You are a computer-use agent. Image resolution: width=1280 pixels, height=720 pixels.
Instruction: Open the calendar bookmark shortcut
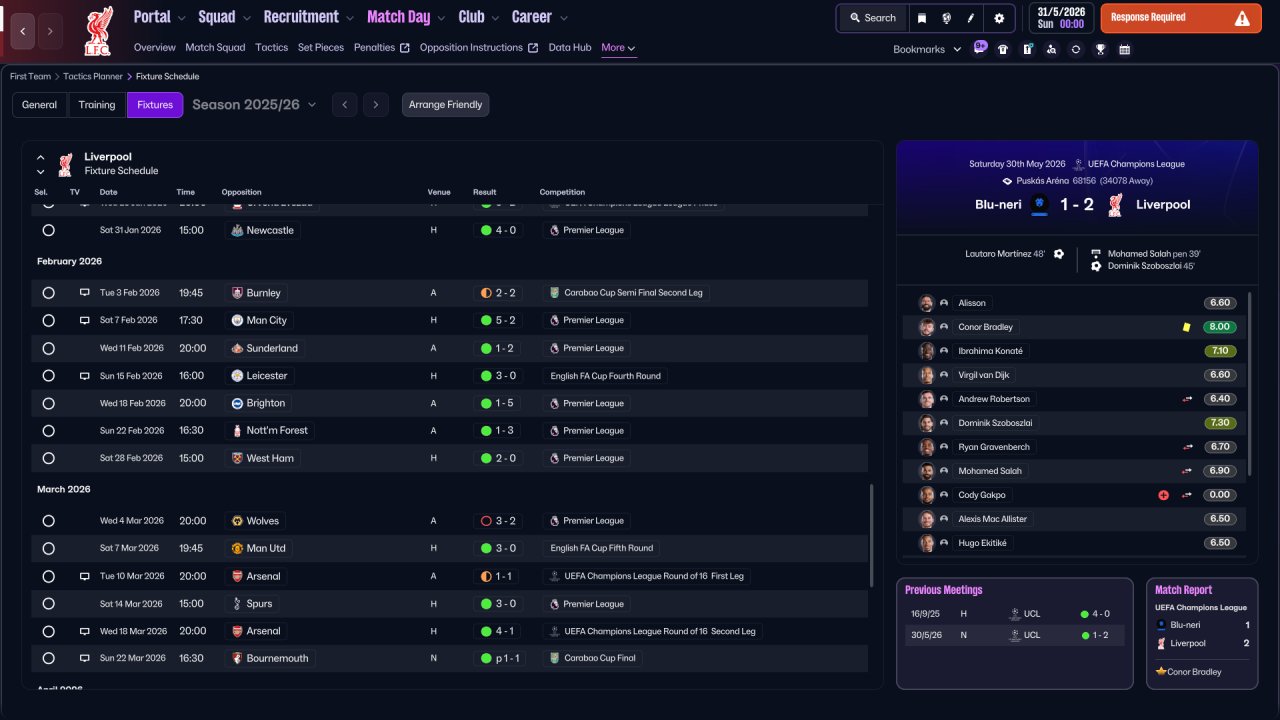click(x=1124, y=49)
